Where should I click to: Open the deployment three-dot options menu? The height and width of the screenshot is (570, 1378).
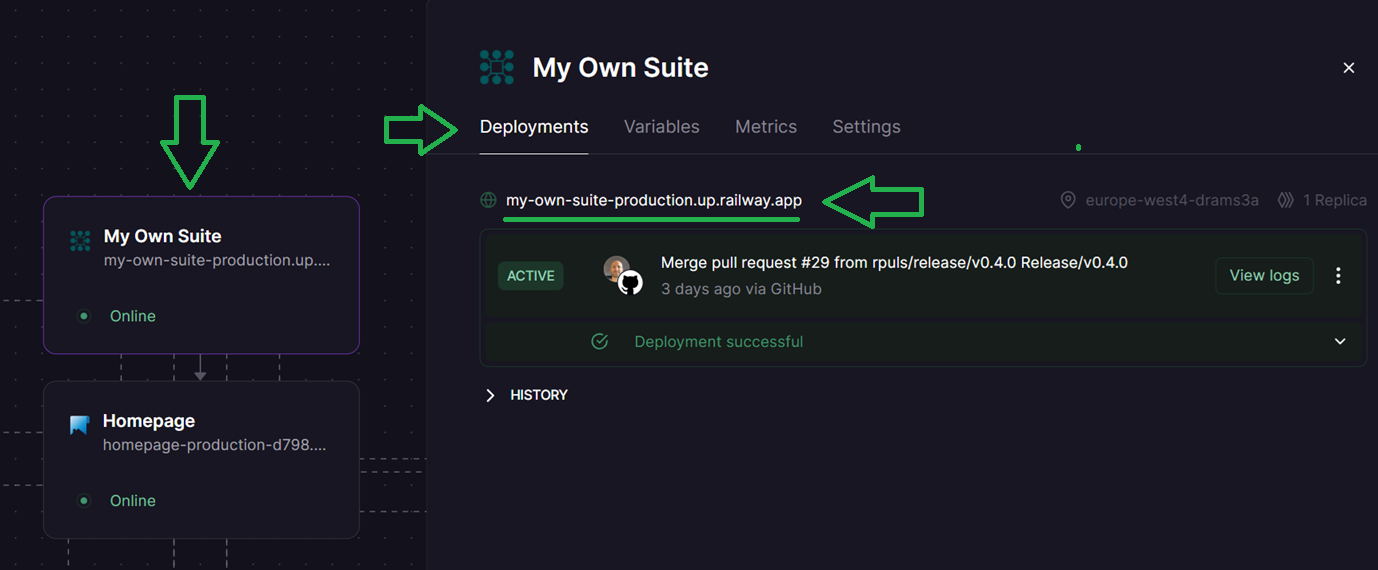pos(1338,276)
